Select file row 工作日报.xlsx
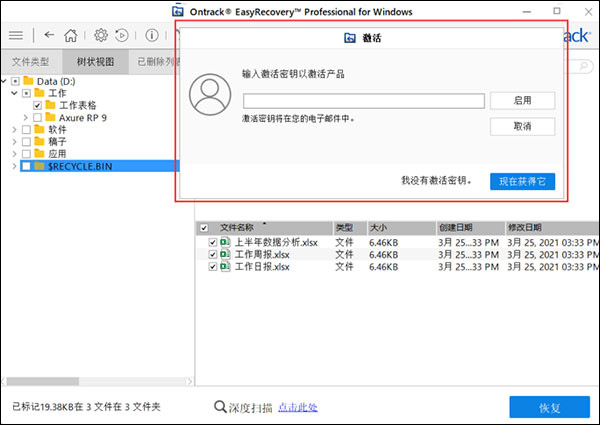The height and width of the screenshot is (425, 600). [398, 267]
